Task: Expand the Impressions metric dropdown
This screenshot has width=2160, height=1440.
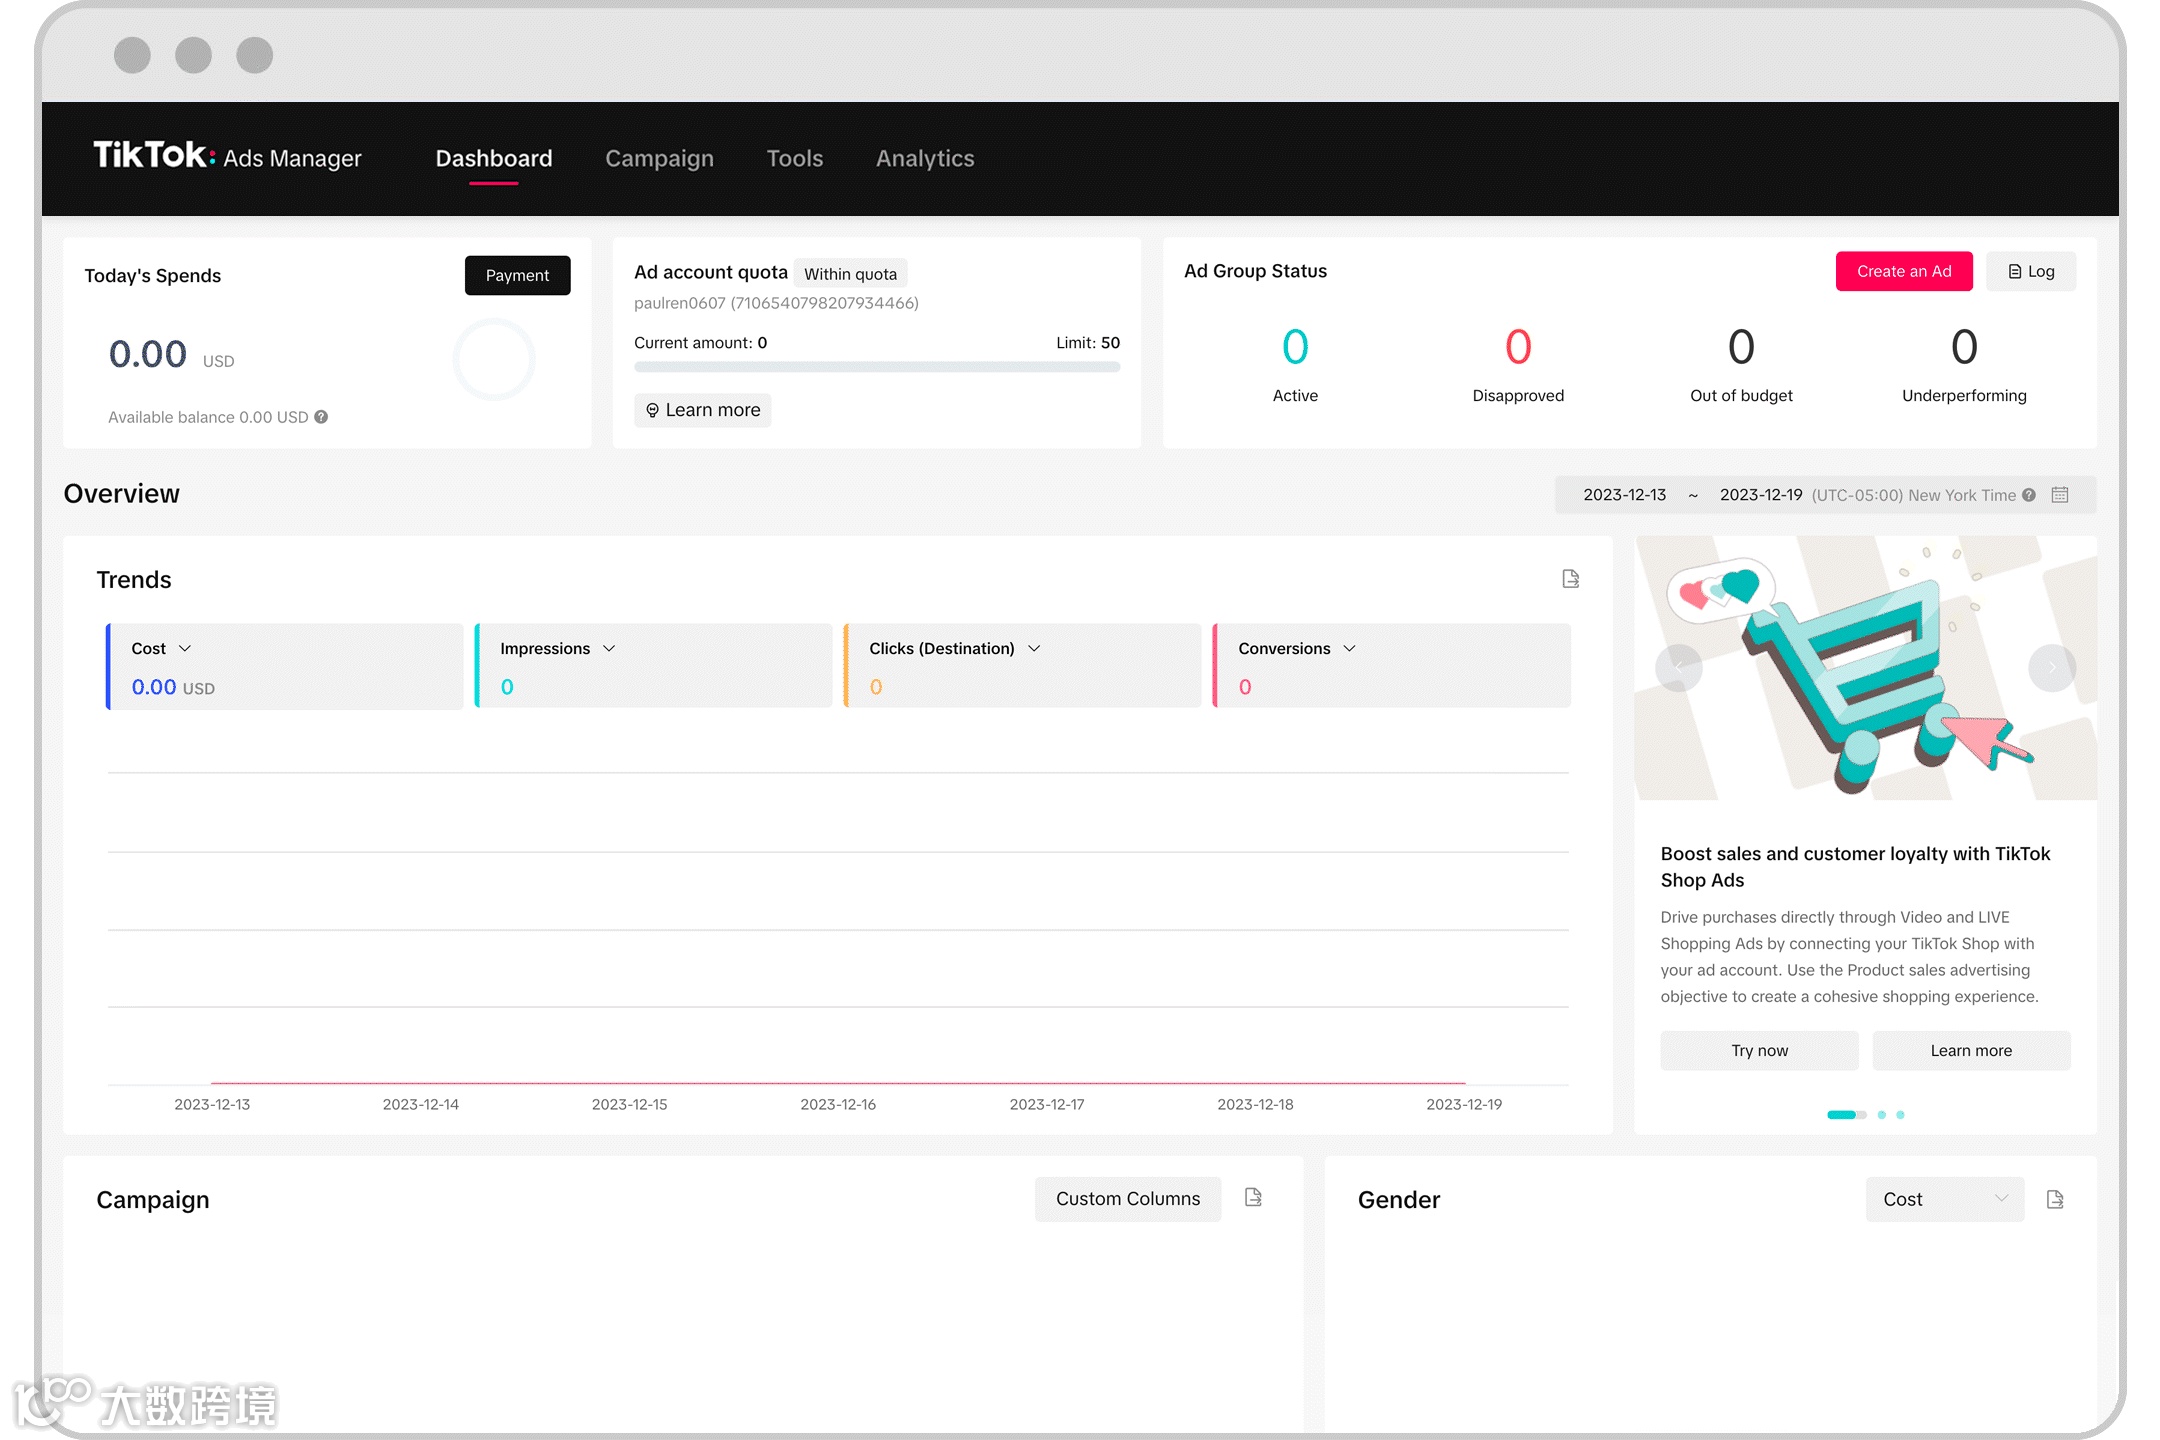Action: [609, 648]
